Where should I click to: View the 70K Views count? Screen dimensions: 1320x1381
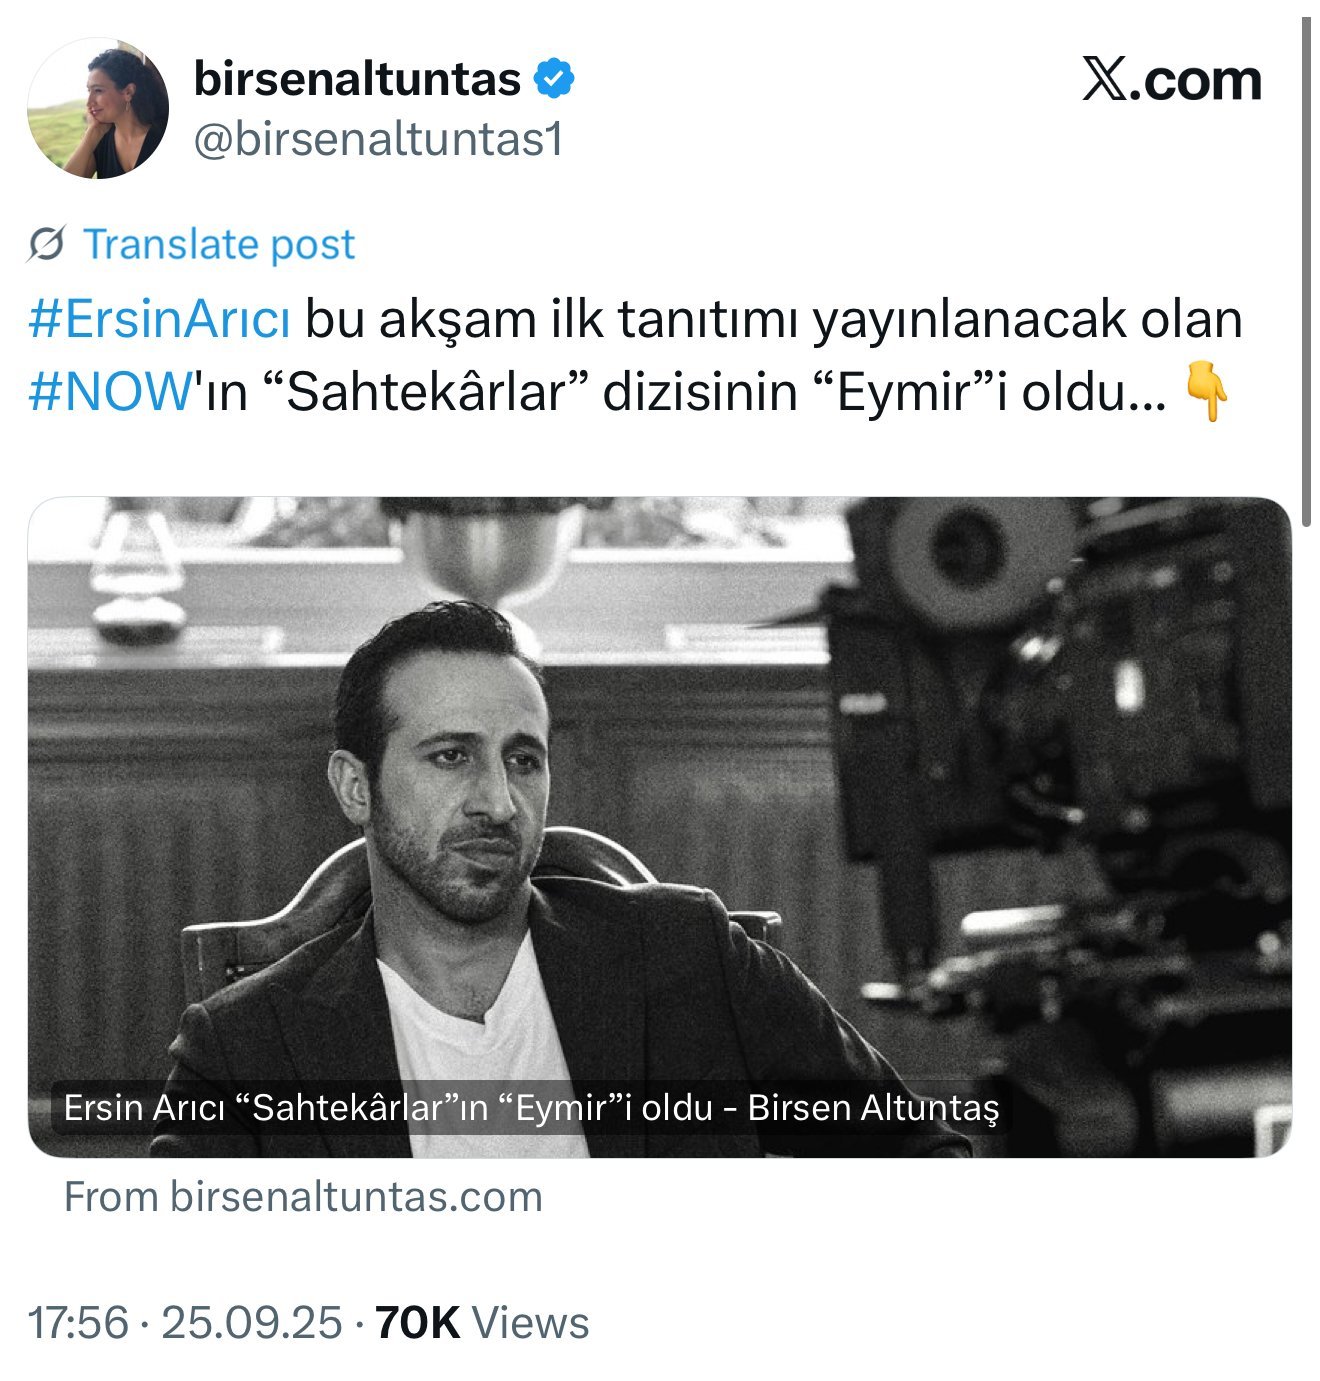click(482, 1323)
